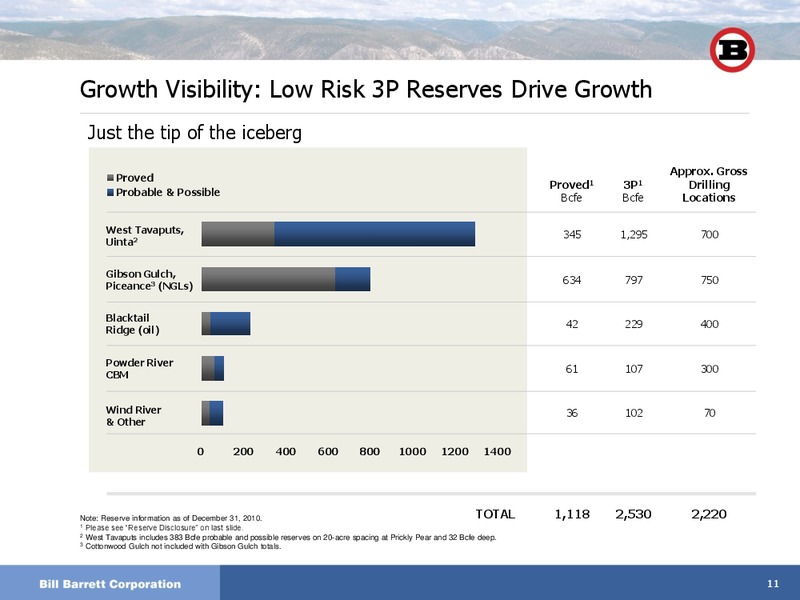Click the drilling locations value 300
The height and width of the screenshot is (600, 800).
(710, 368)
